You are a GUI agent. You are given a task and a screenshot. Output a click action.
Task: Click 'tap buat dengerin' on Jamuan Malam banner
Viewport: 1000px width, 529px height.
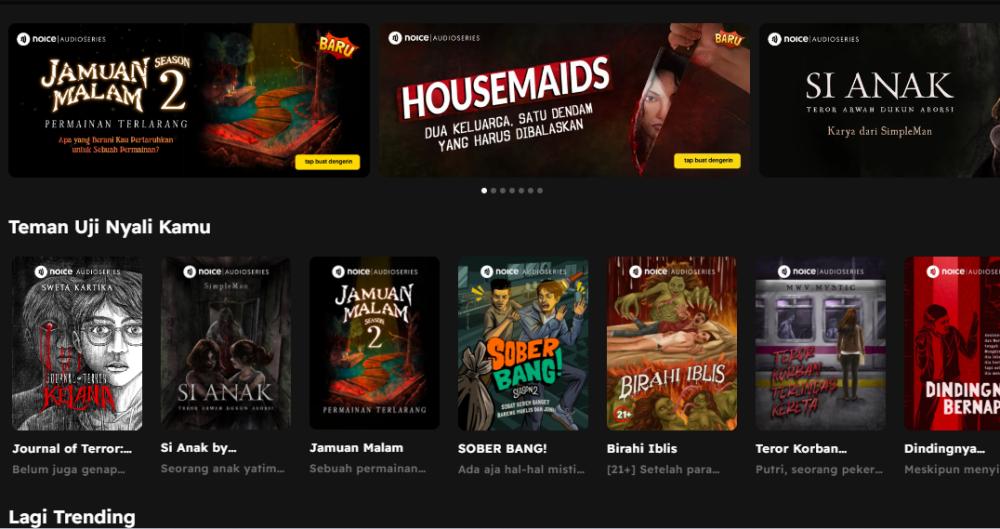(x=328, y=162)
